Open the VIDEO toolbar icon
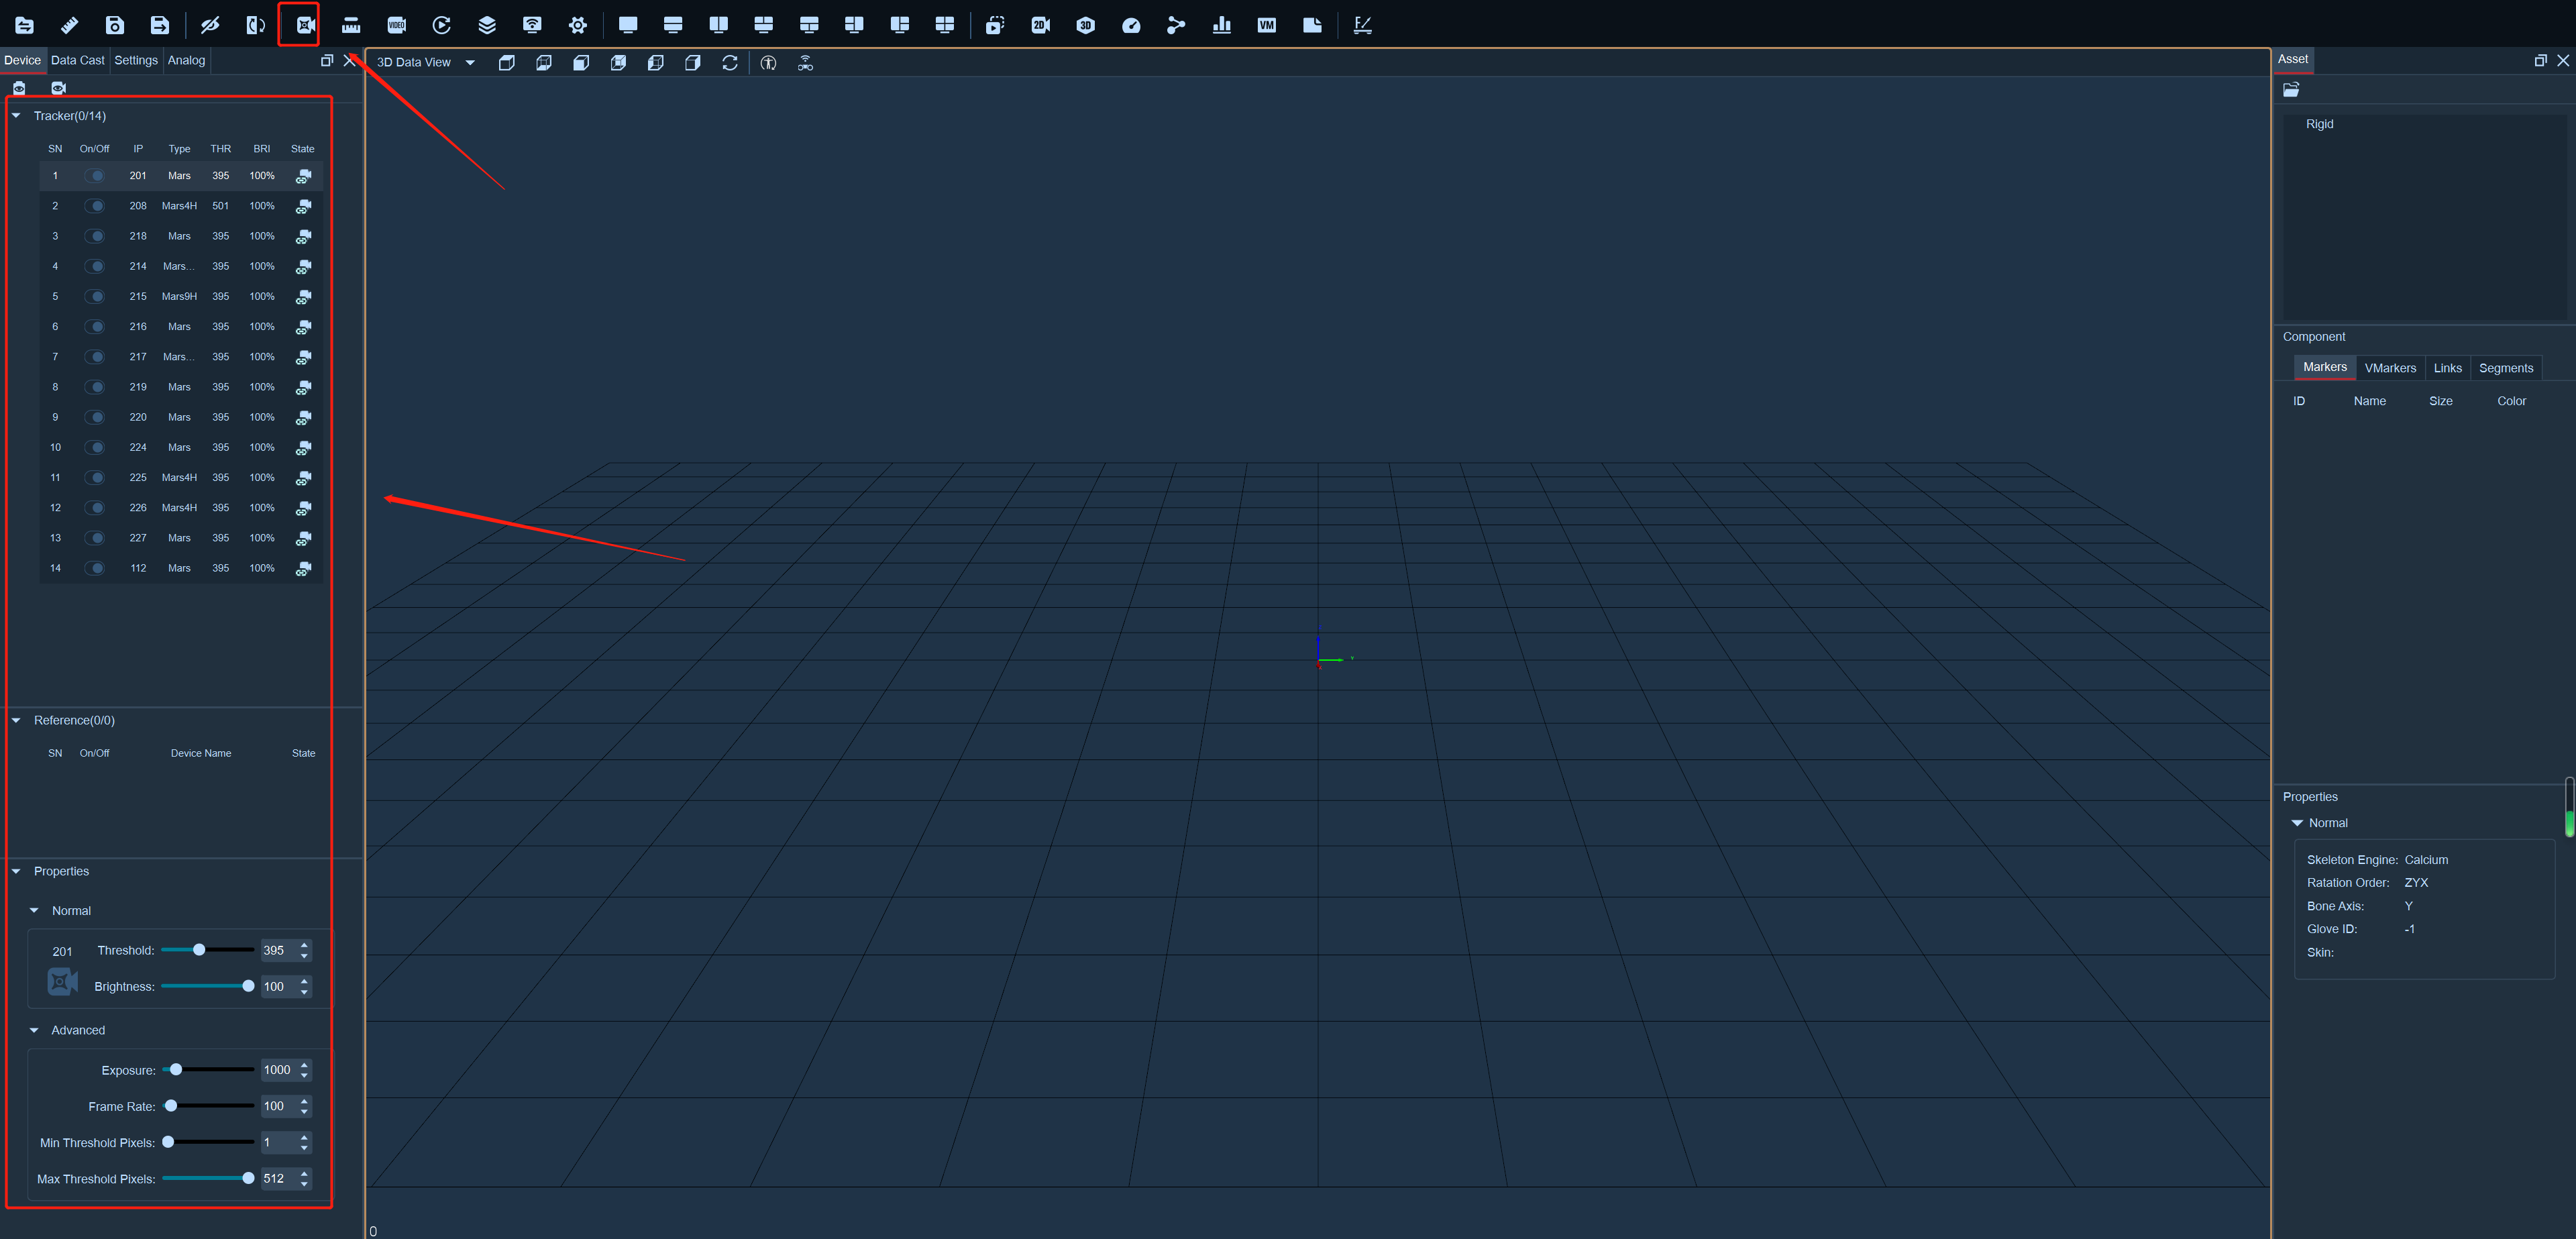 click(396, 25)
